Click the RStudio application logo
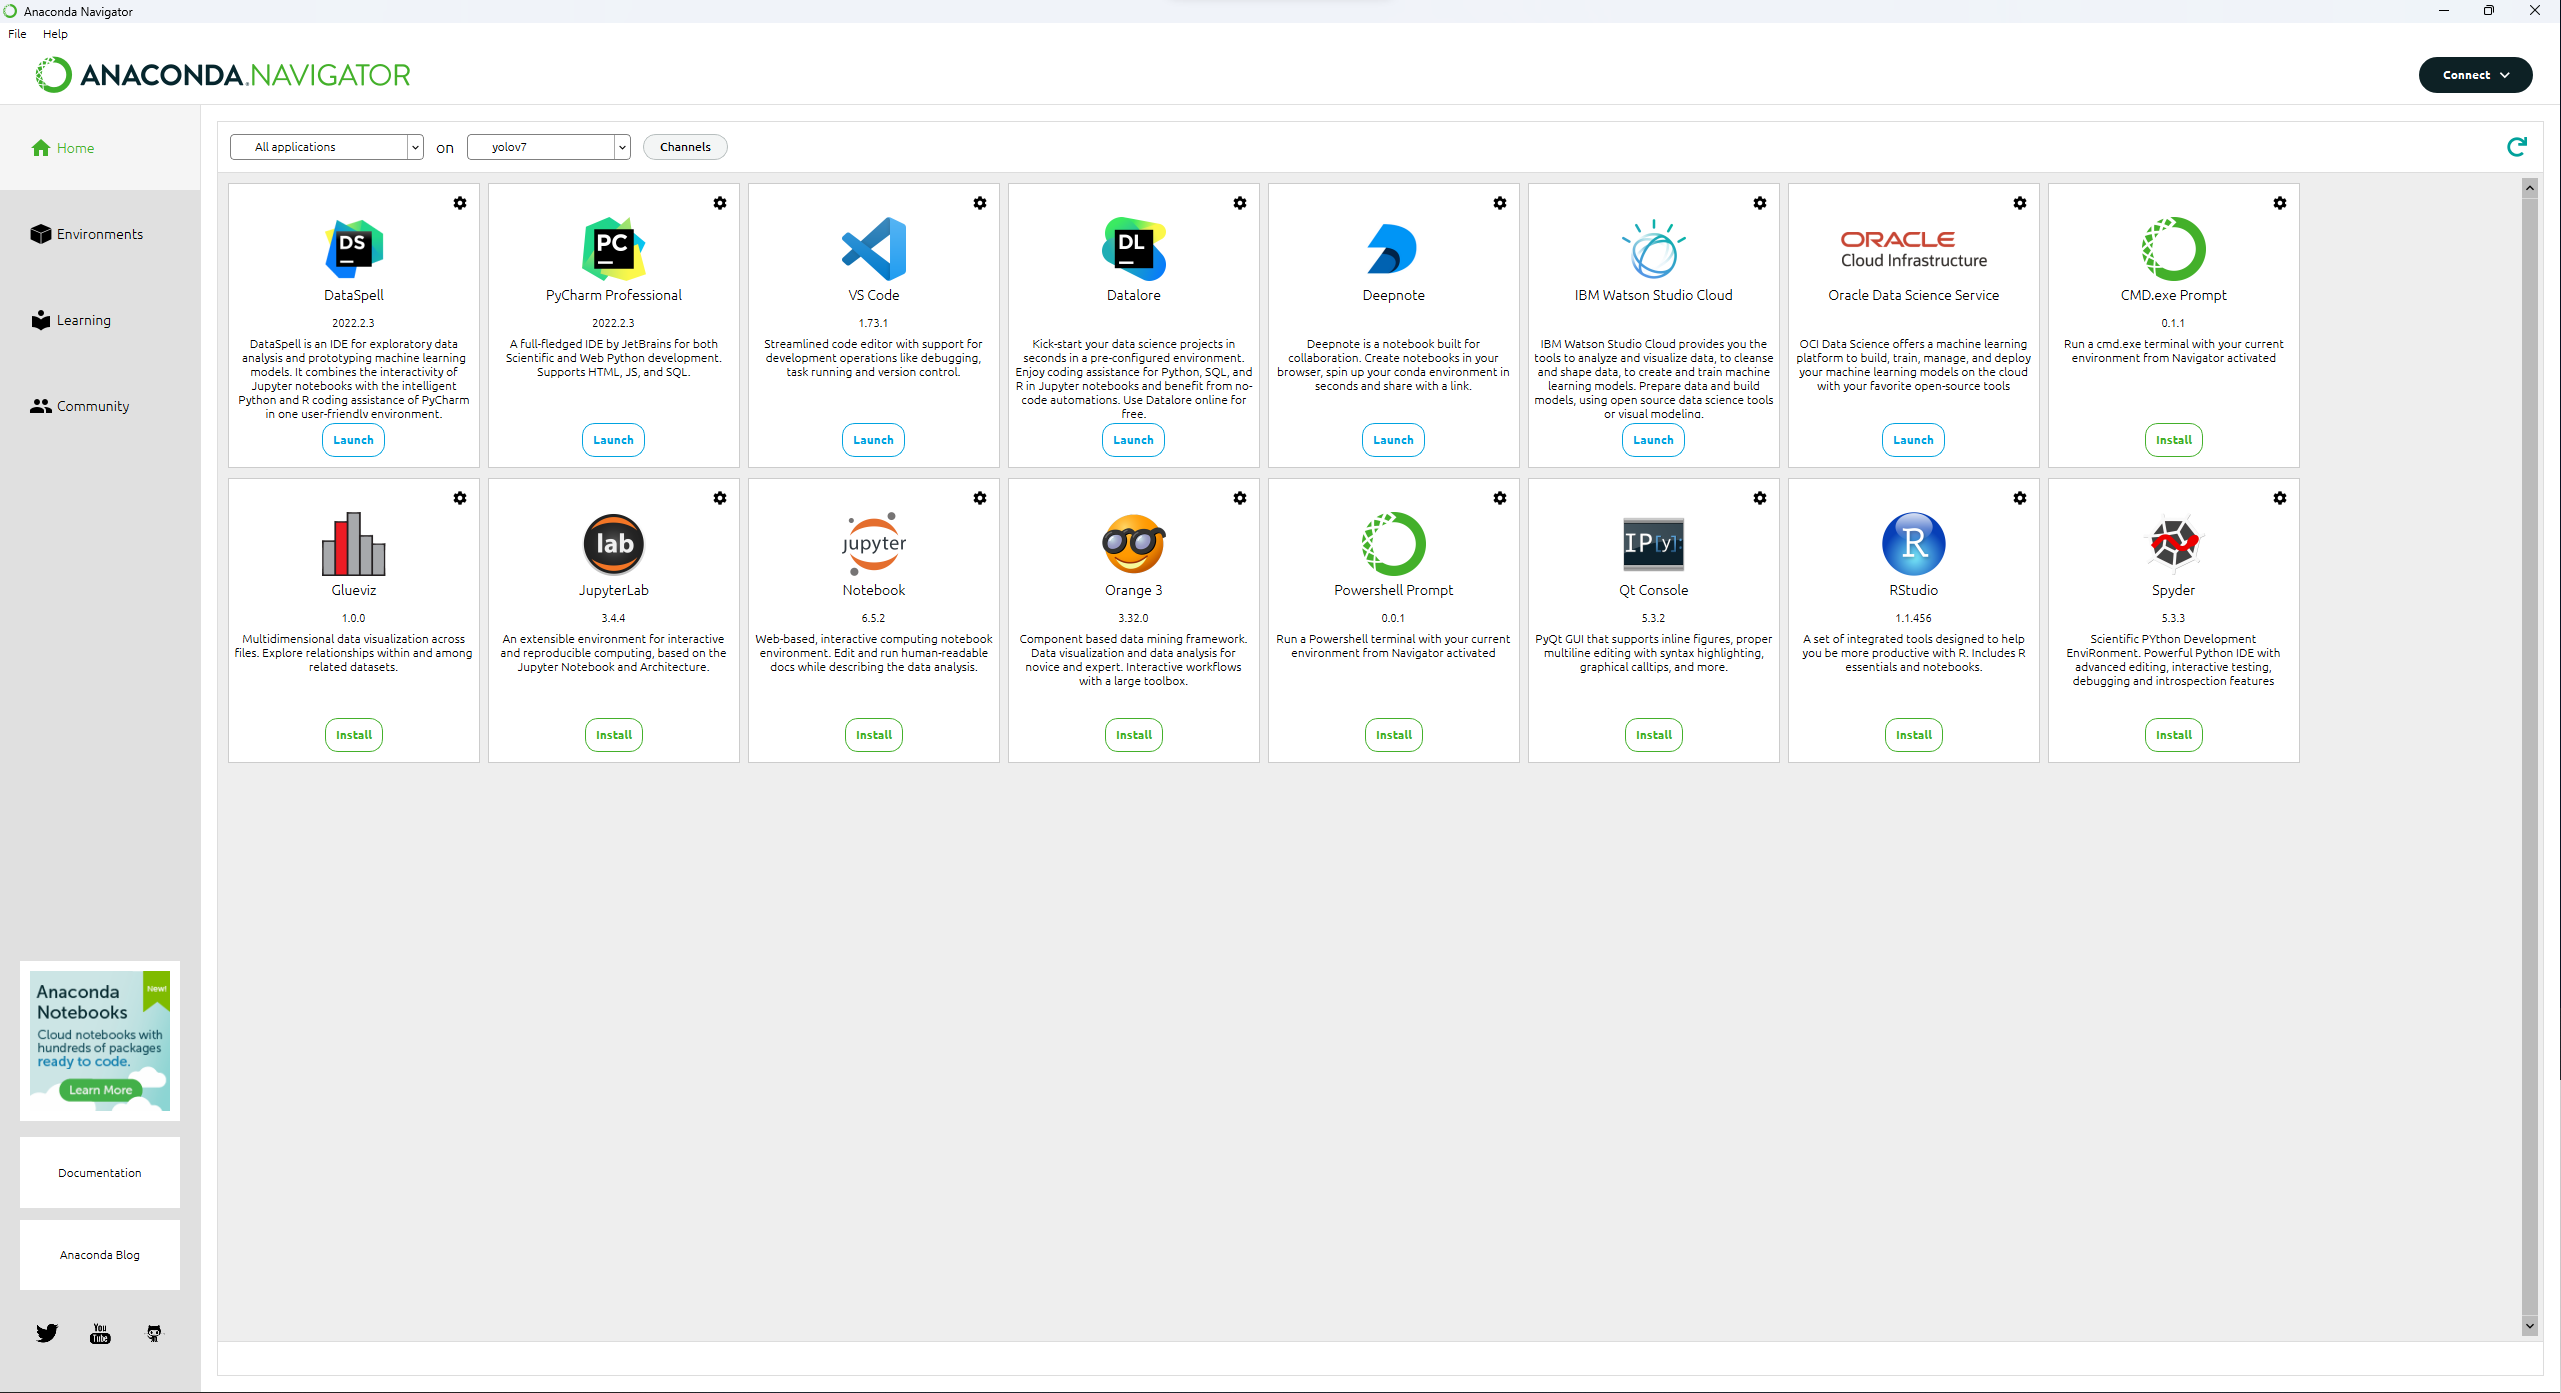 coord(1914,544)
